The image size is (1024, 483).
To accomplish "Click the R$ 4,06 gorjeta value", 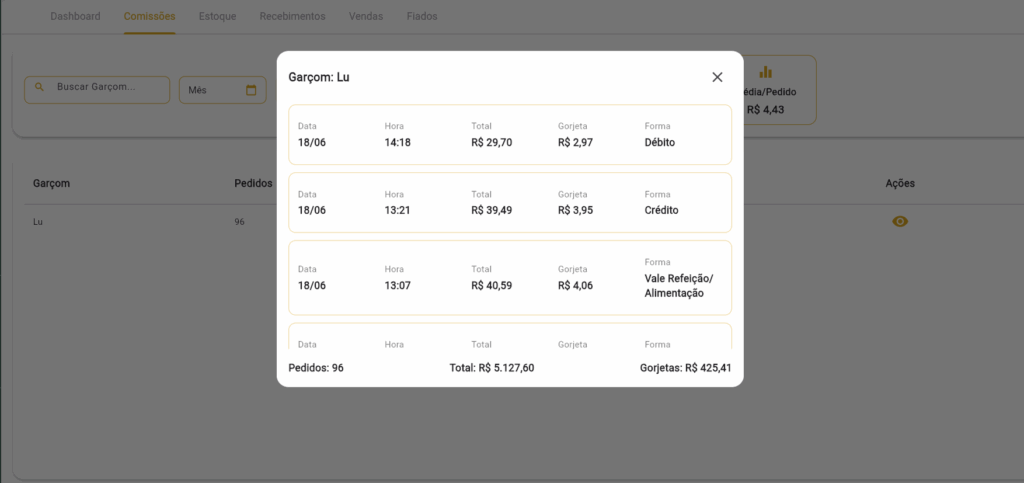I will [x=575, y=285].
